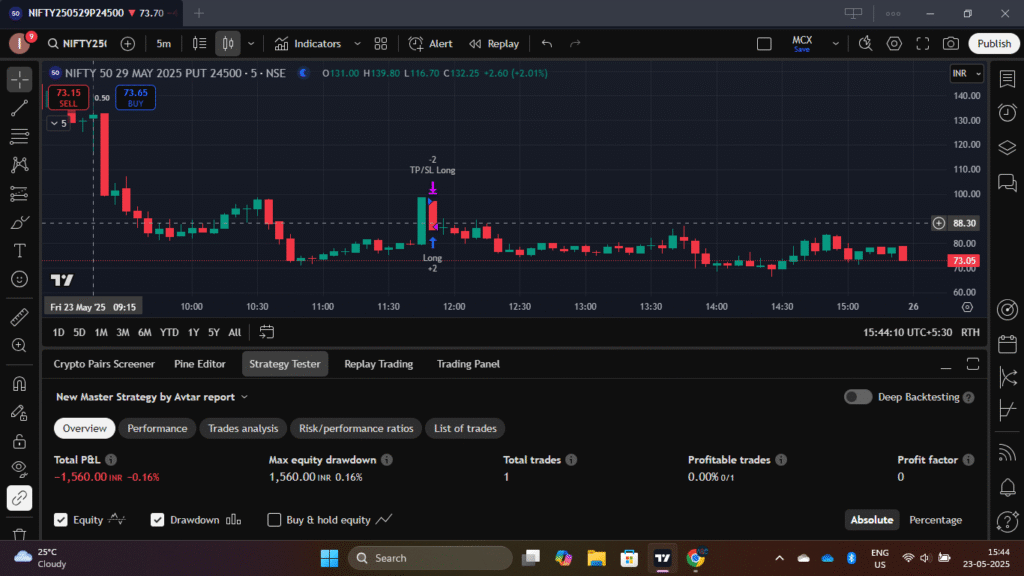Take a chart snapshot with camera icon
Viewport: 1024px width, 576px height.
951,44
